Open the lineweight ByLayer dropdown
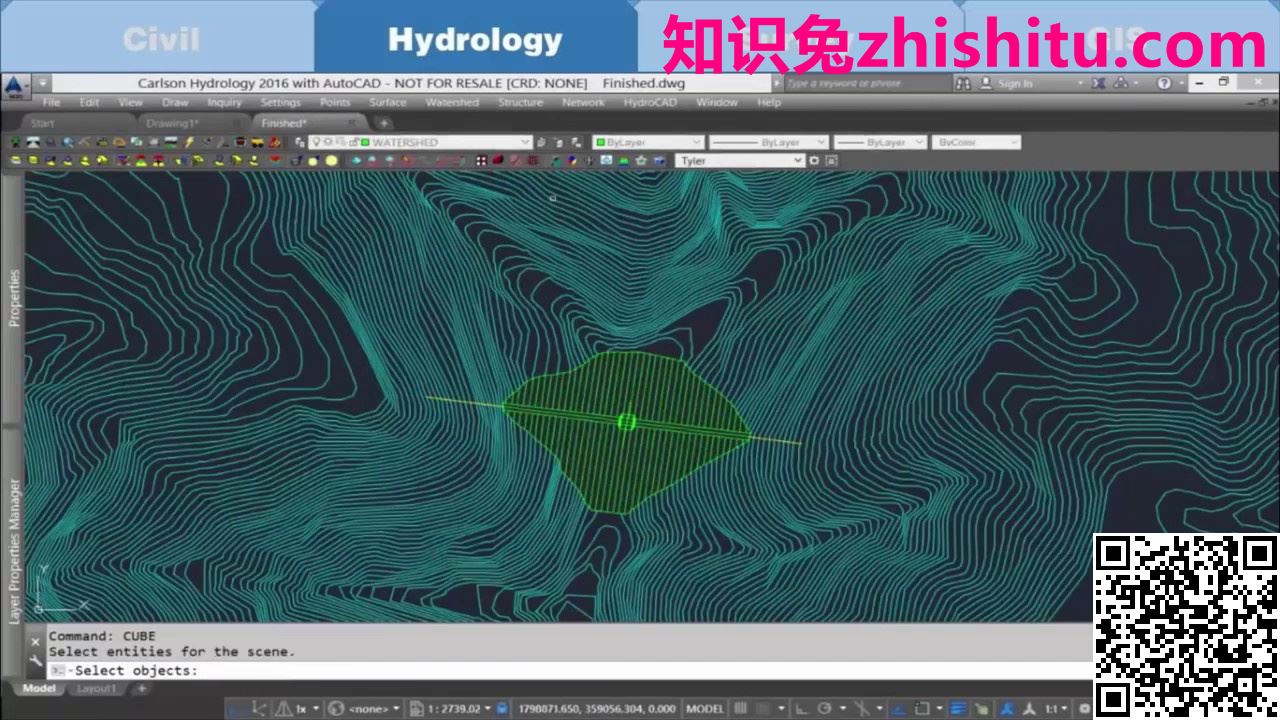This screenshot has width=1280, height=720. (921, 142)
